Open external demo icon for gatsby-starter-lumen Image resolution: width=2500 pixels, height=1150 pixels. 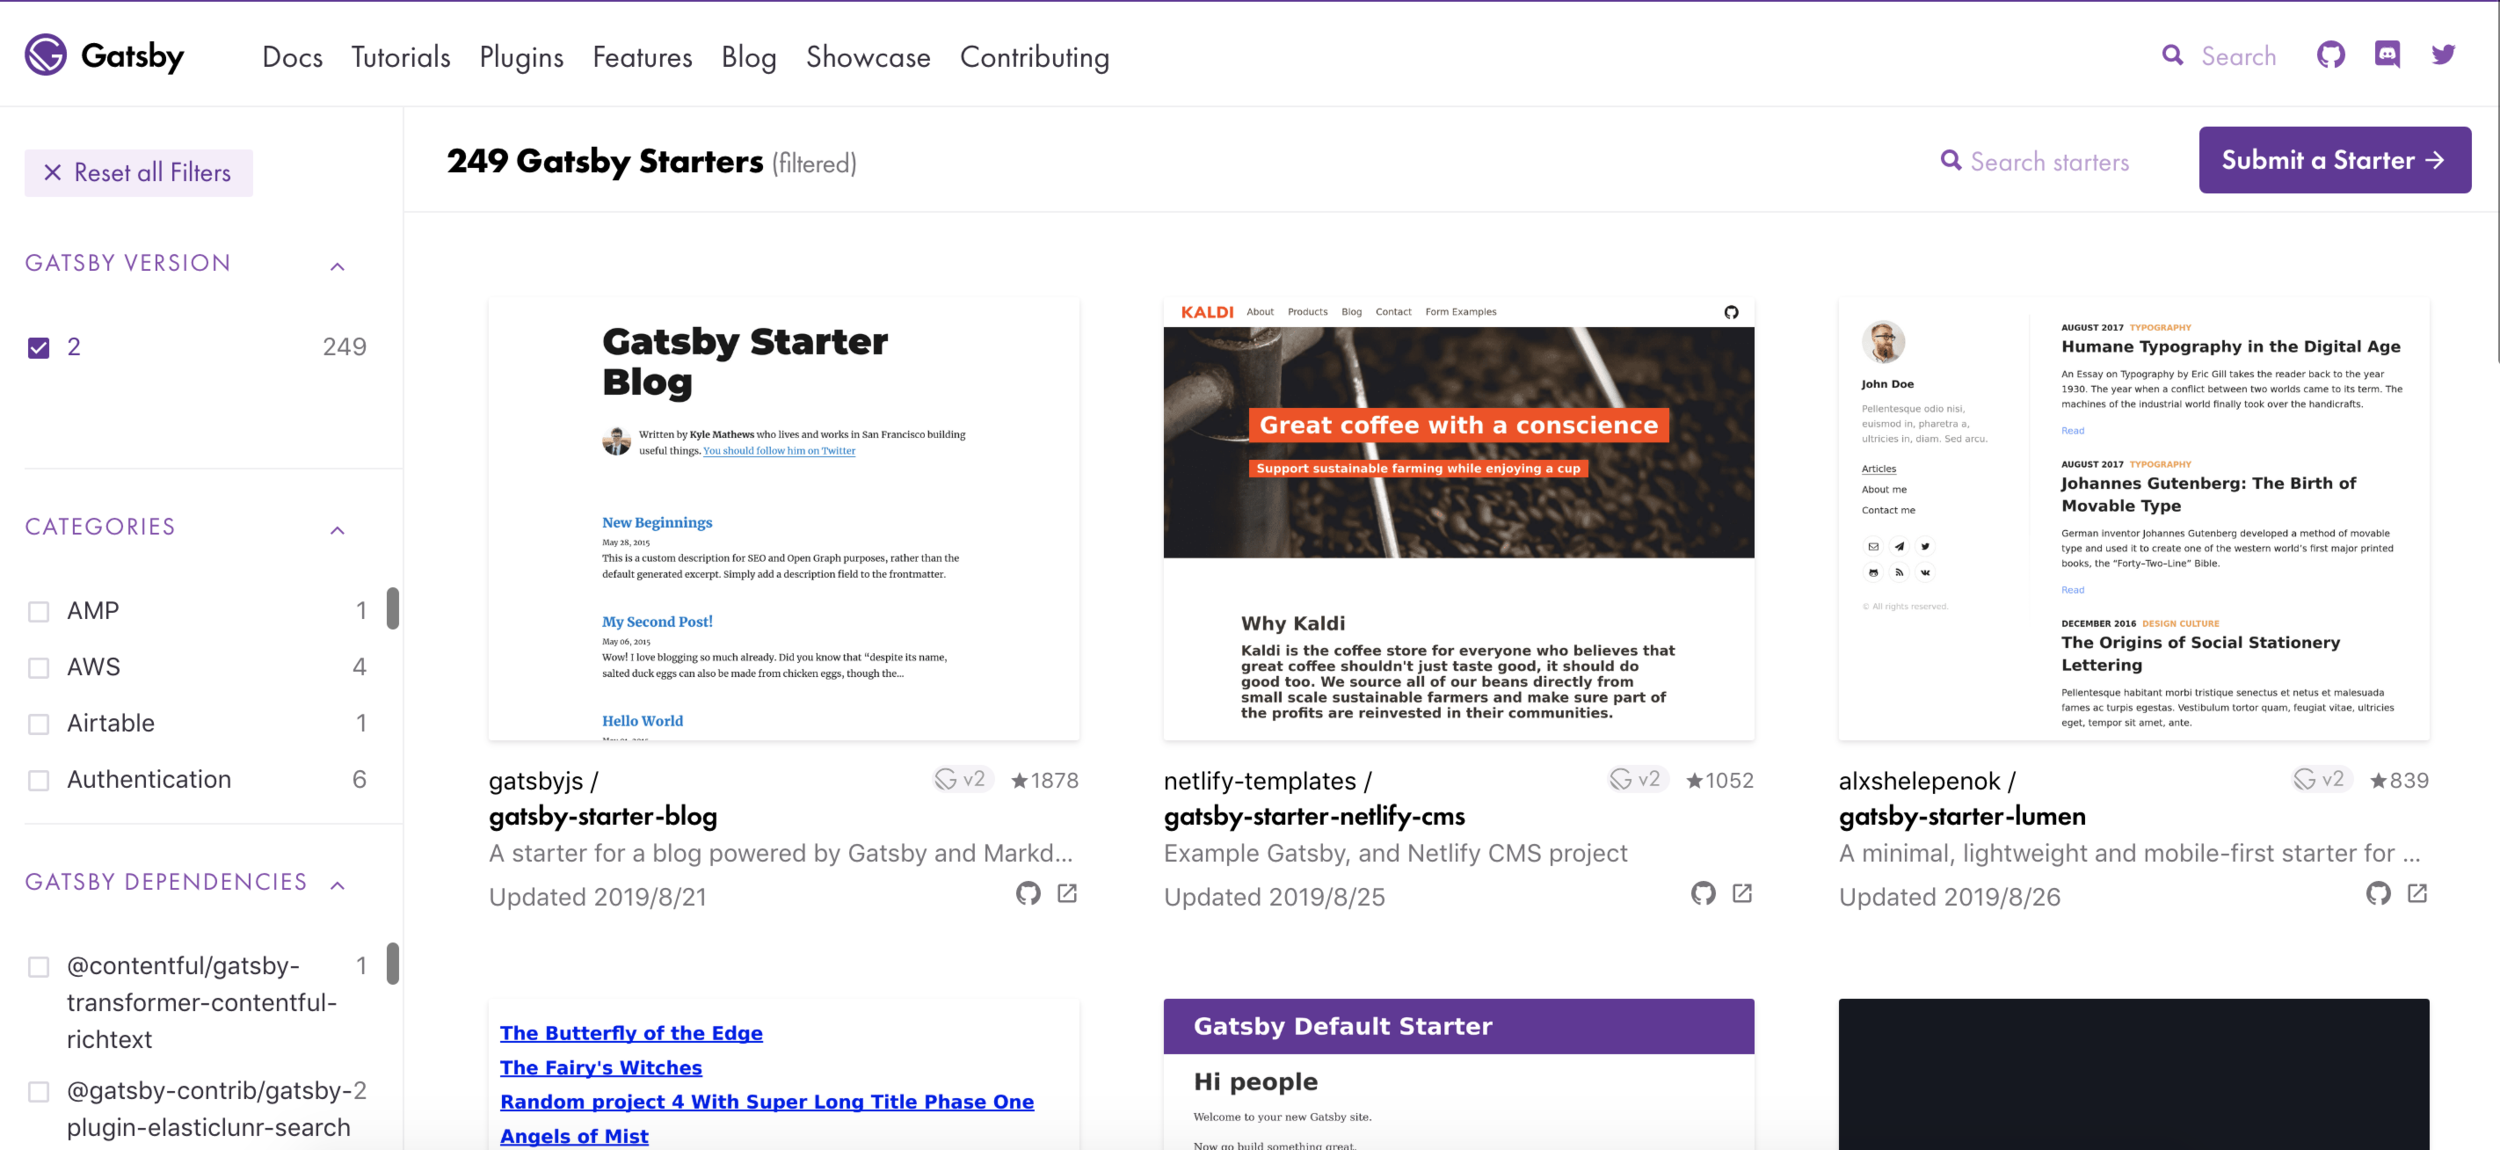[2417, 893]
